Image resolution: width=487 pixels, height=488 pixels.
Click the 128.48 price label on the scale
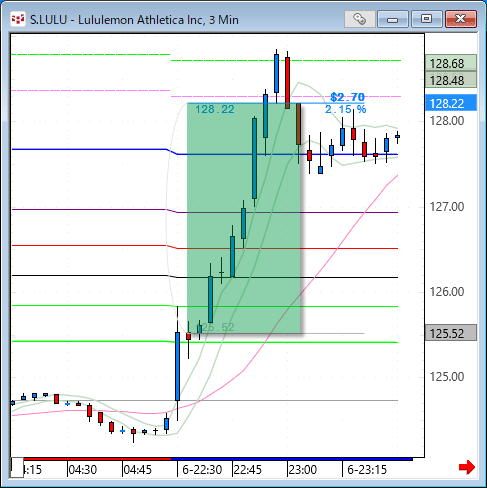tap(451, 80)
